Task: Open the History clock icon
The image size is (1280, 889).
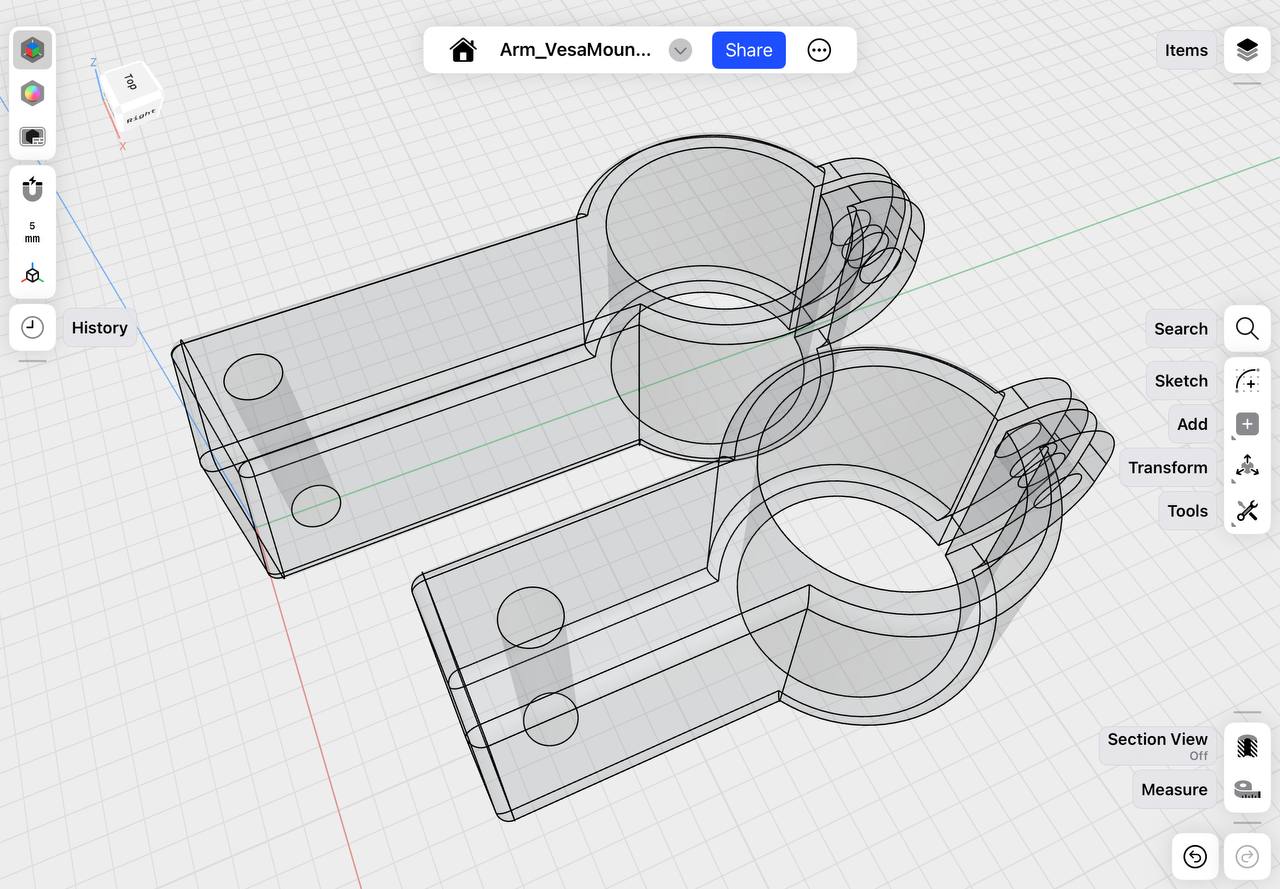Action: [32, 328]
